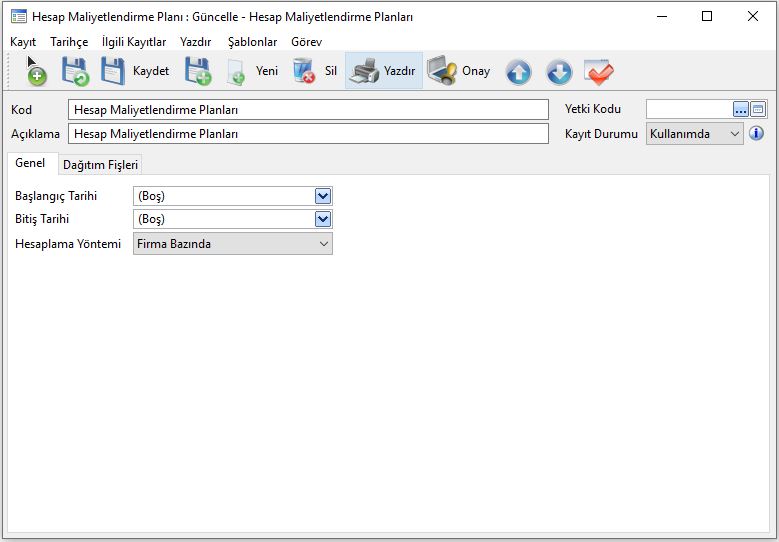This screenshot has height=542, width=779.
Task: Print using the Yazdır toolbar button
Action: point(384,72)
